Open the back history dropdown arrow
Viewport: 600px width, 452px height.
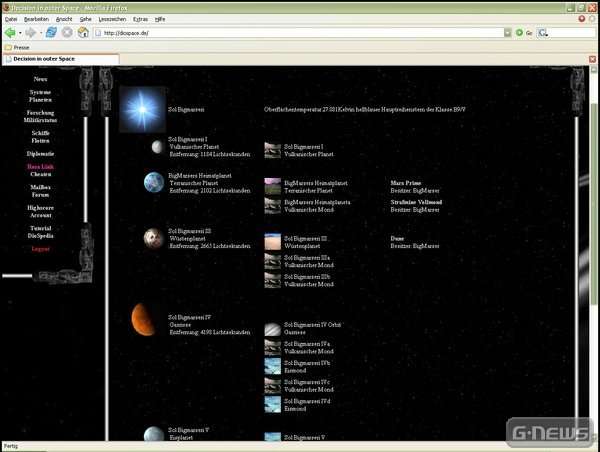(x=20, y=33)
